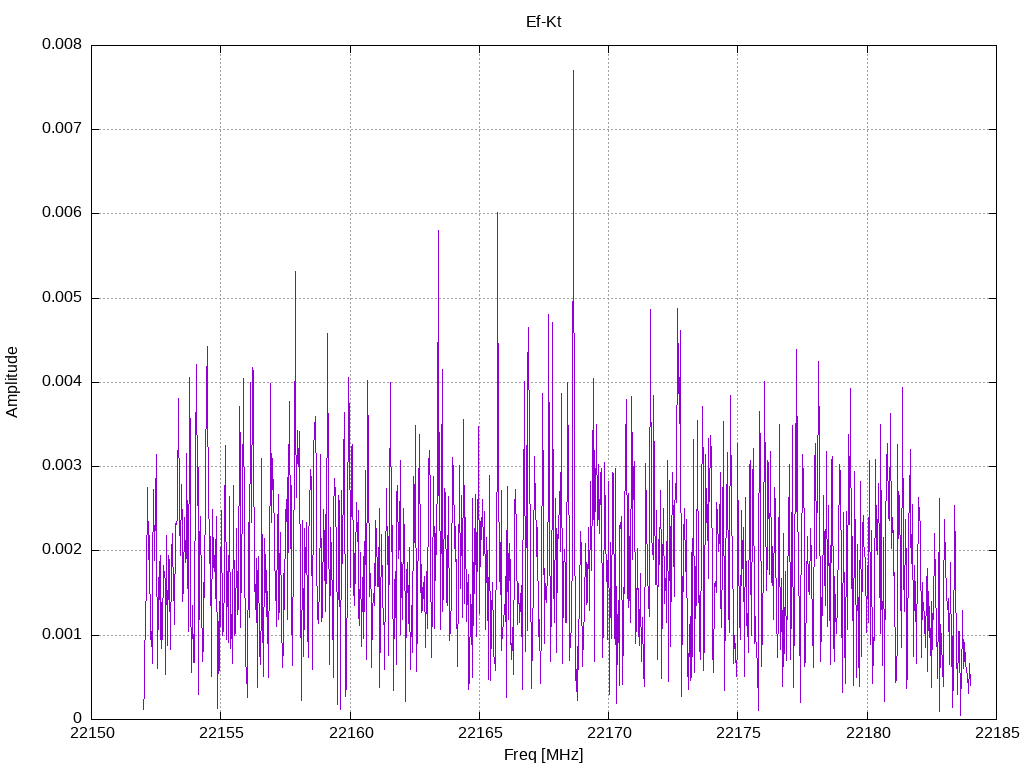
Task: Click the tallest spectrum peak near 0.0077
Action: [573, 72]
